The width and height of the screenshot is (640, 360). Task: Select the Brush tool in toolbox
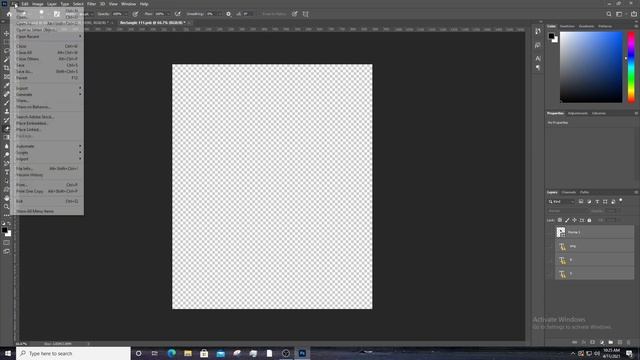coord(6,102)
